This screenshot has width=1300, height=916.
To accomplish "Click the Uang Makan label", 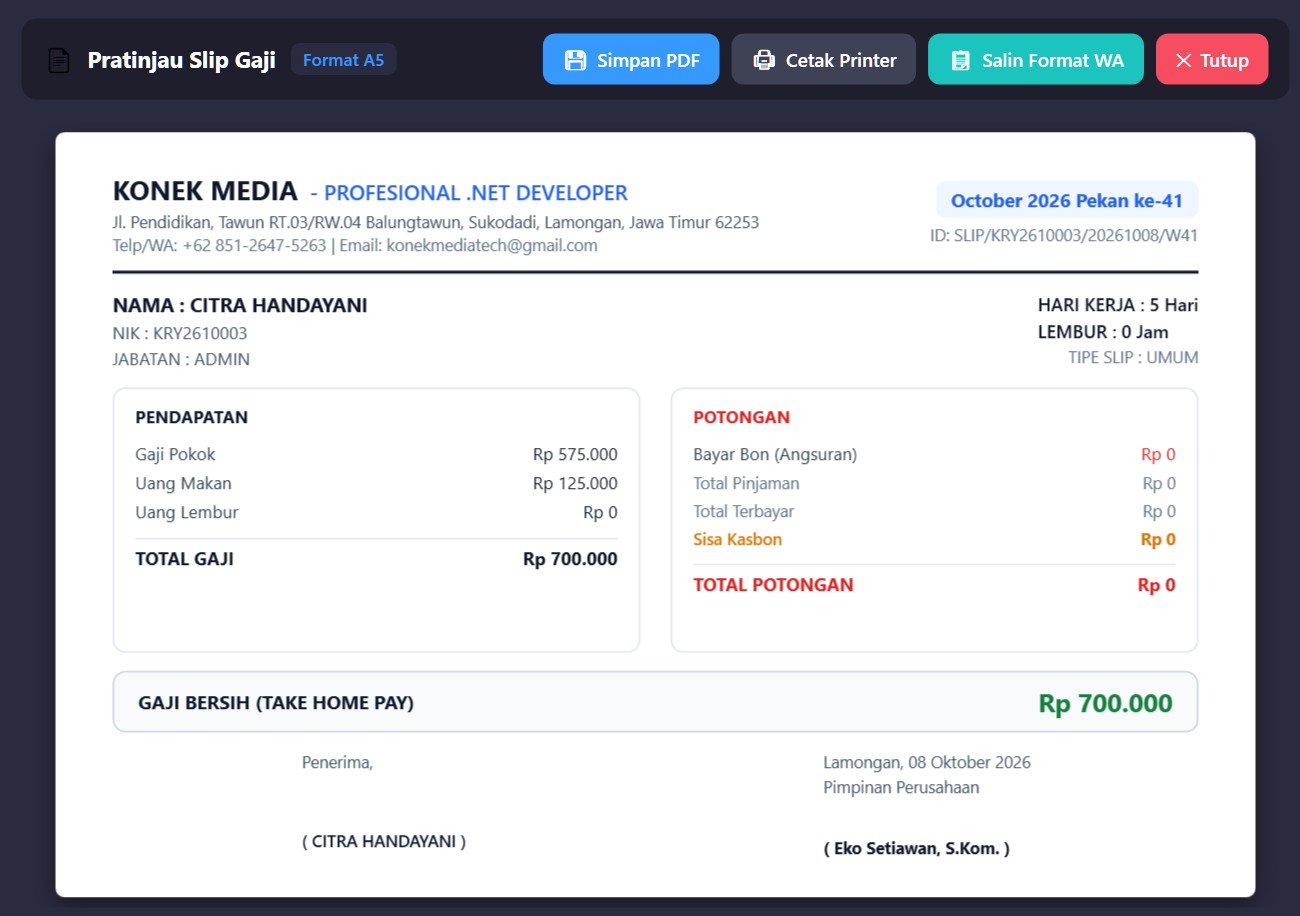I will point(184,483).
